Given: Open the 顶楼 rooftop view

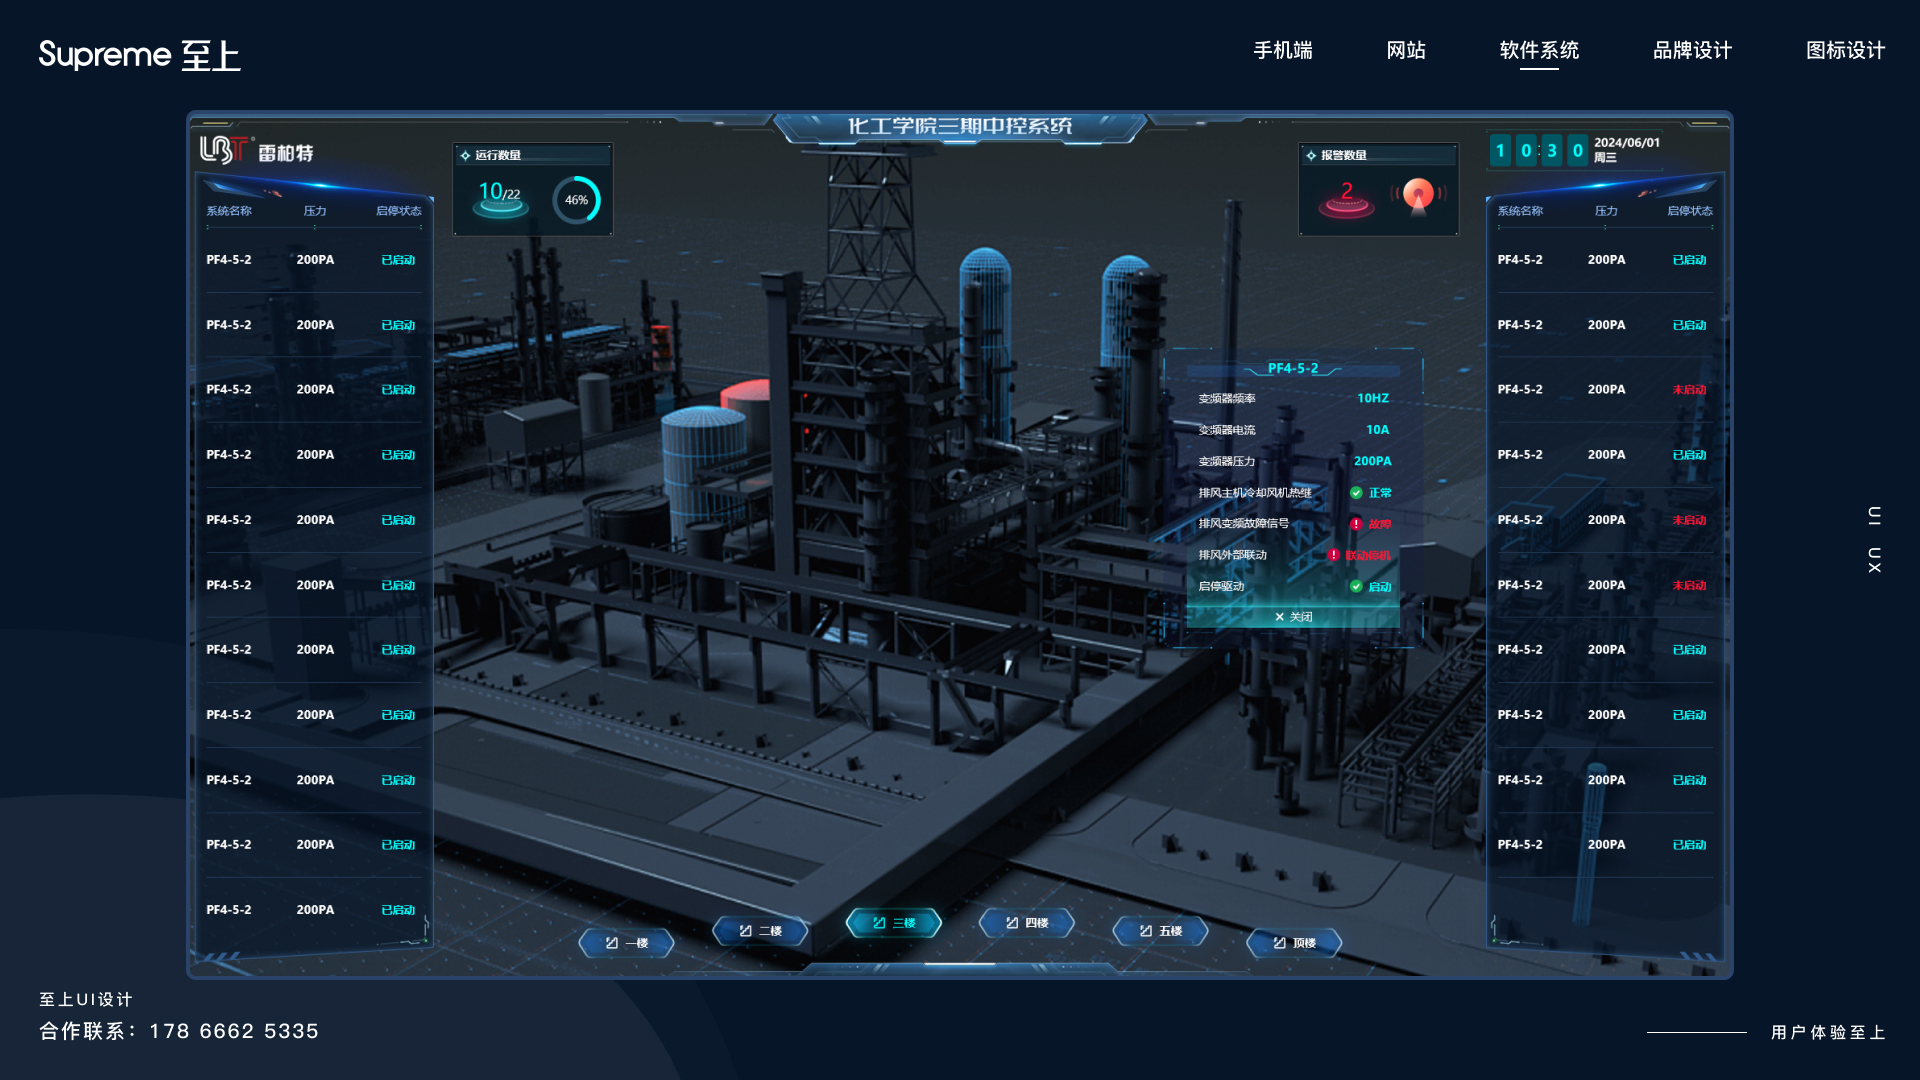Looking at the screenshot, I should pos(1294,943).
